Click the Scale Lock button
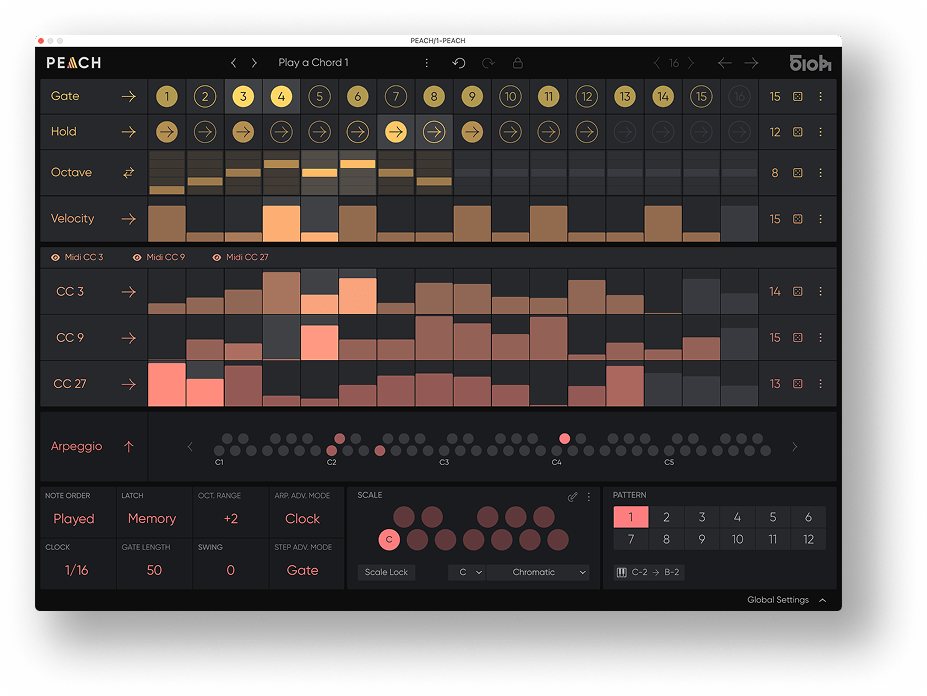The width and height of the screenshot is (927, 696). pos(386,572)
